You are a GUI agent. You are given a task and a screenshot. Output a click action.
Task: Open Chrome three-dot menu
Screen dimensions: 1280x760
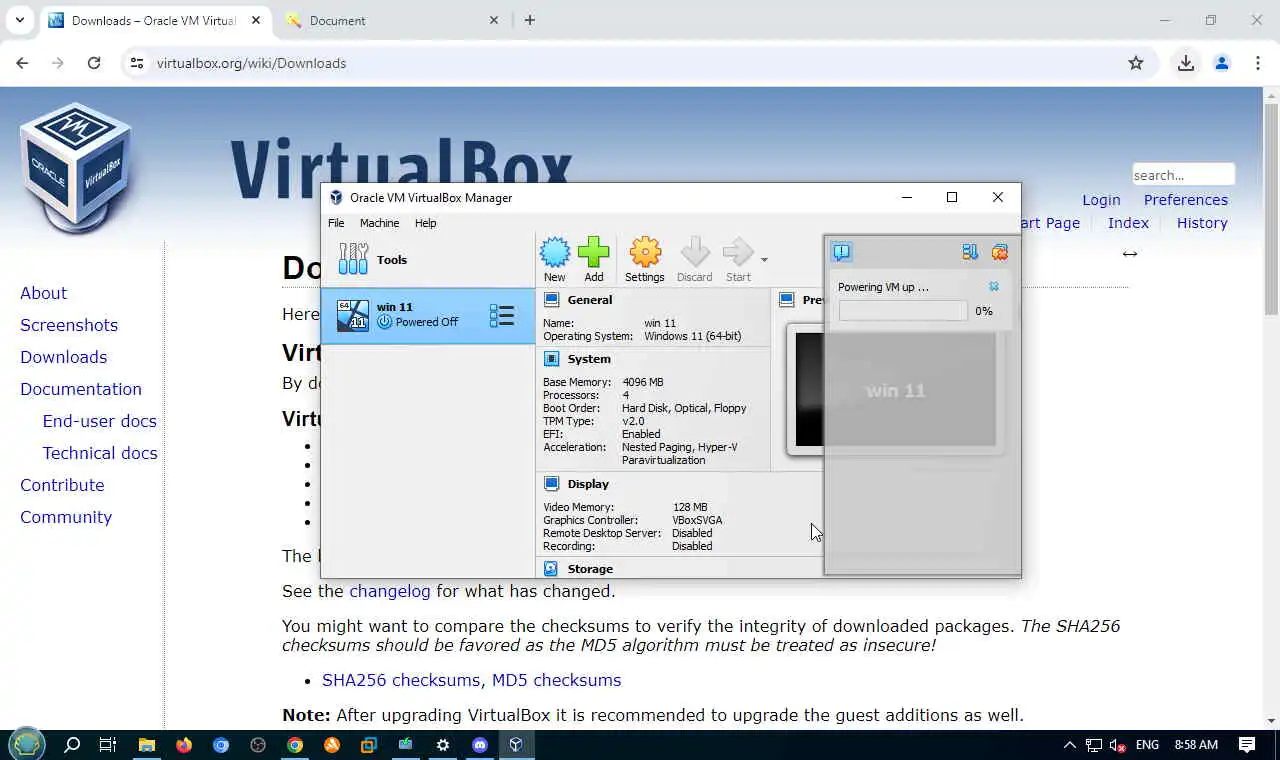coord(1258,63)
